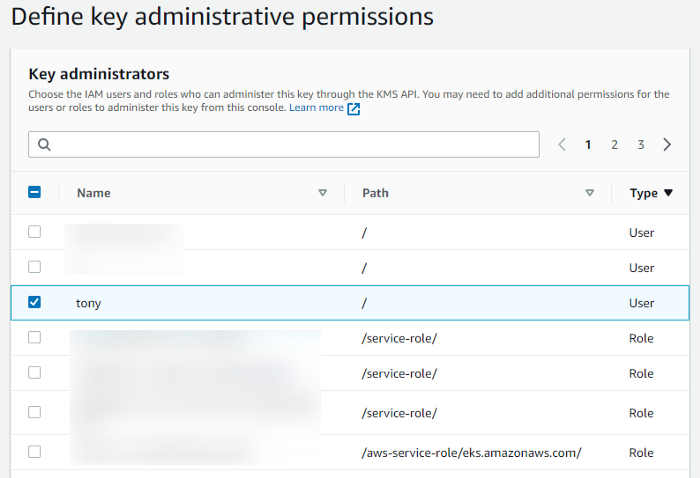Click the search magnifier icon
Image resolution: width=700 pixels, height=478 pixels.
(x=44, y=145)
